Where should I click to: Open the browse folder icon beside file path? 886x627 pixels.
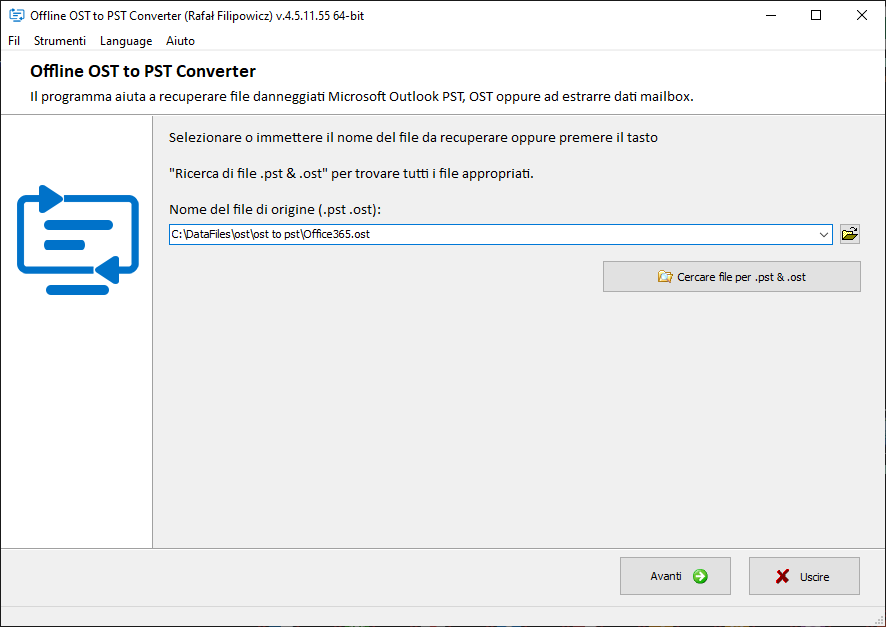click(x=850, y=234)
